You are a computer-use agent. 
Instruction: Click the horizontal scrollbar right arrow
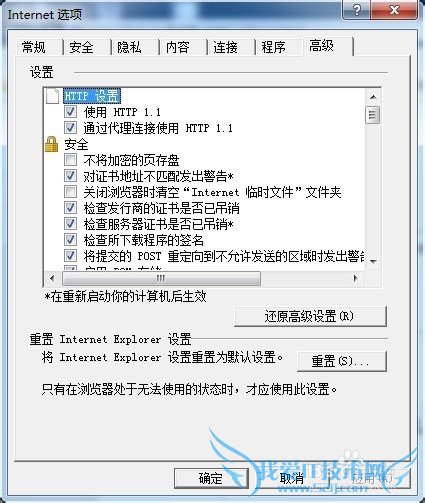pyautogui.click(x=355, y=278)
